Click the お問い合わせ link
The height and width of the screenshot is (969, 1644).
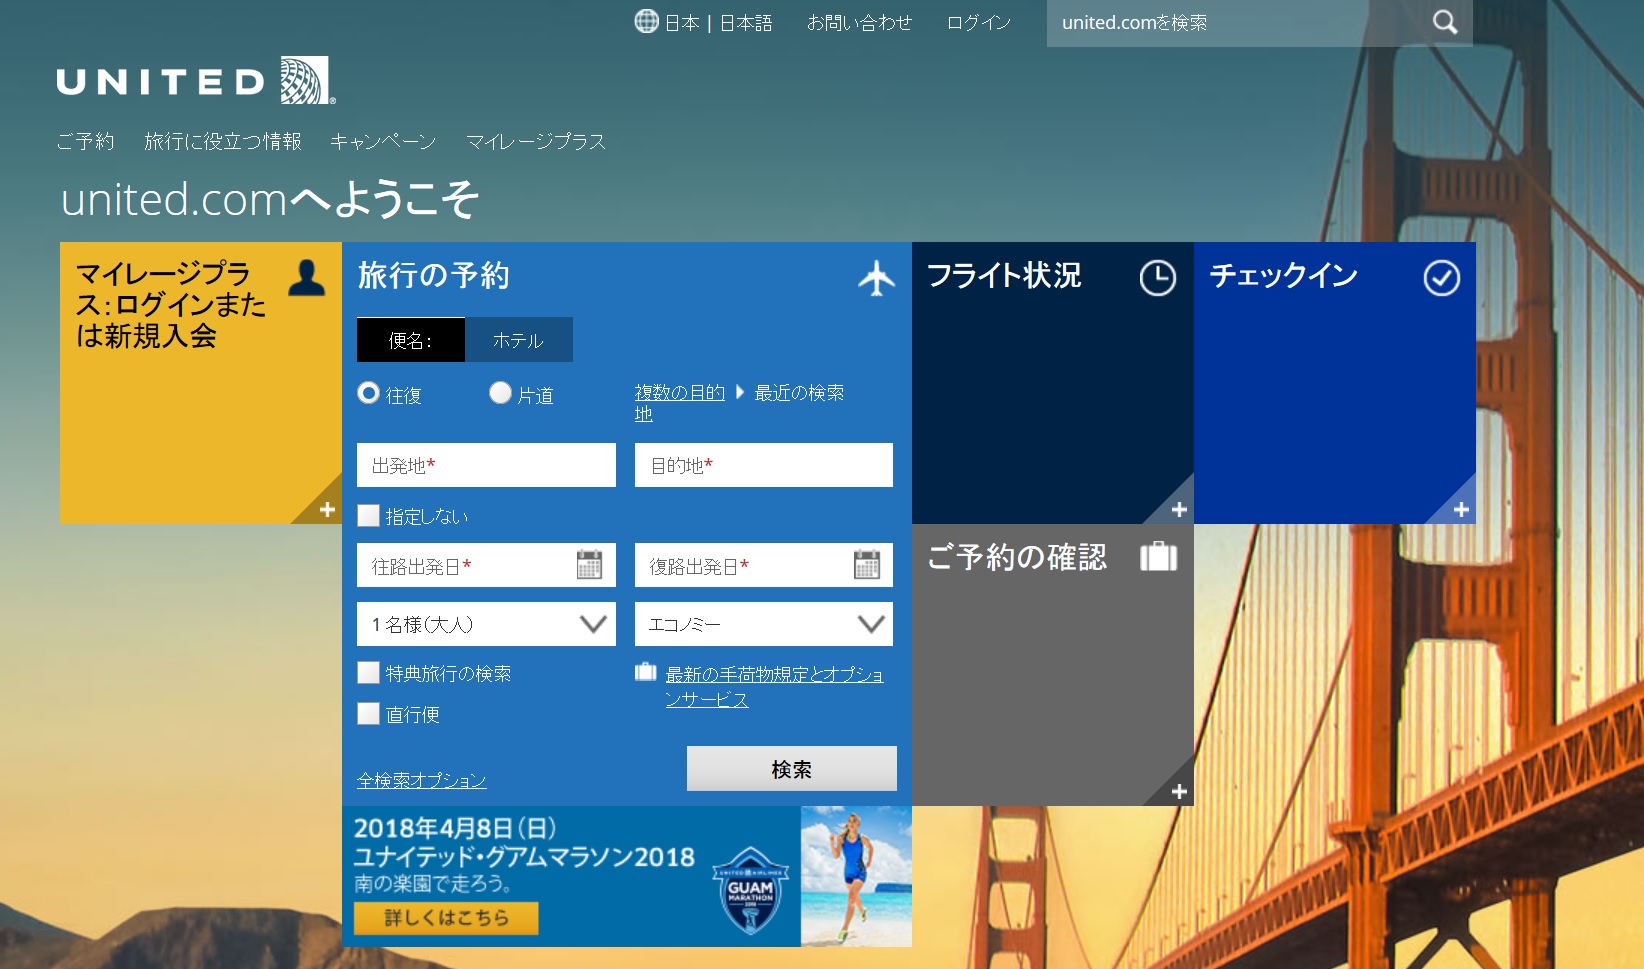point(860,22)
